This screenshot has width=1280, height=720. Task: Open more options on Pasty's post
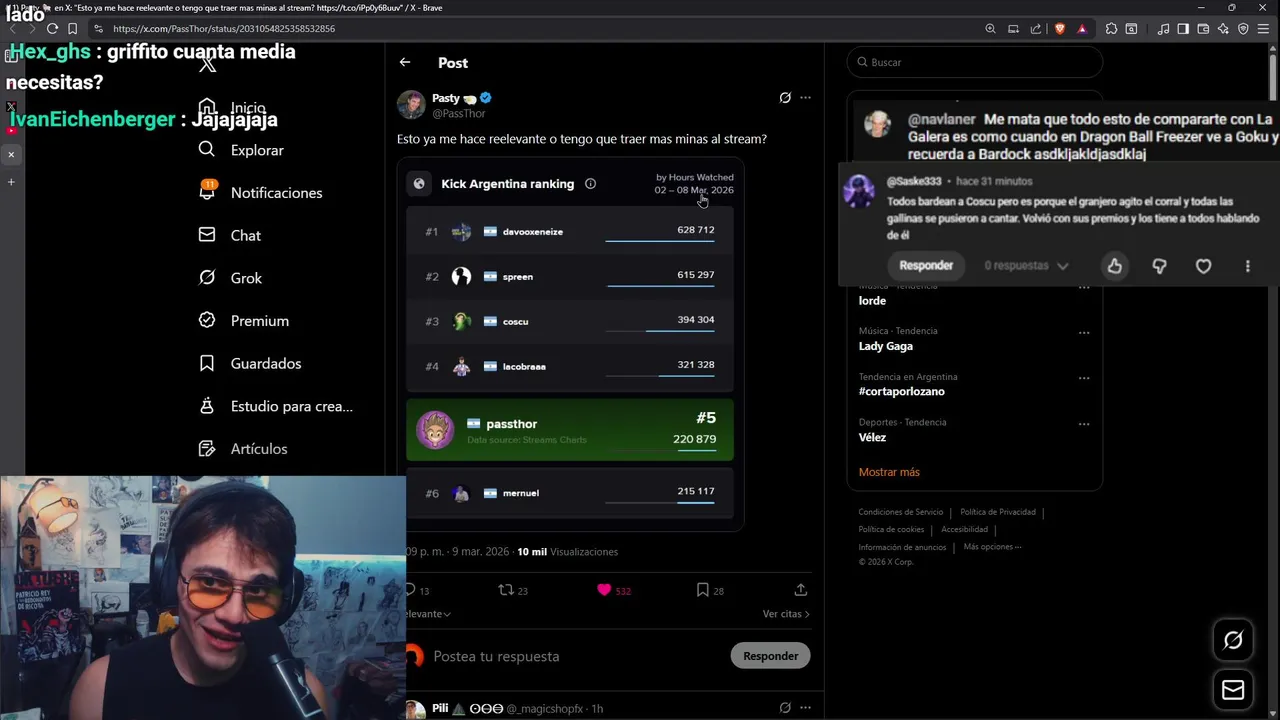(x=805, y=98)
